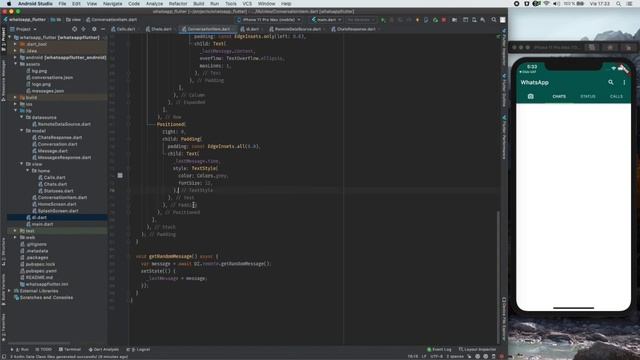Click the gutter marker beside the Colors.grey line
This screenshot has width=640, height=360.
[120, 175]
